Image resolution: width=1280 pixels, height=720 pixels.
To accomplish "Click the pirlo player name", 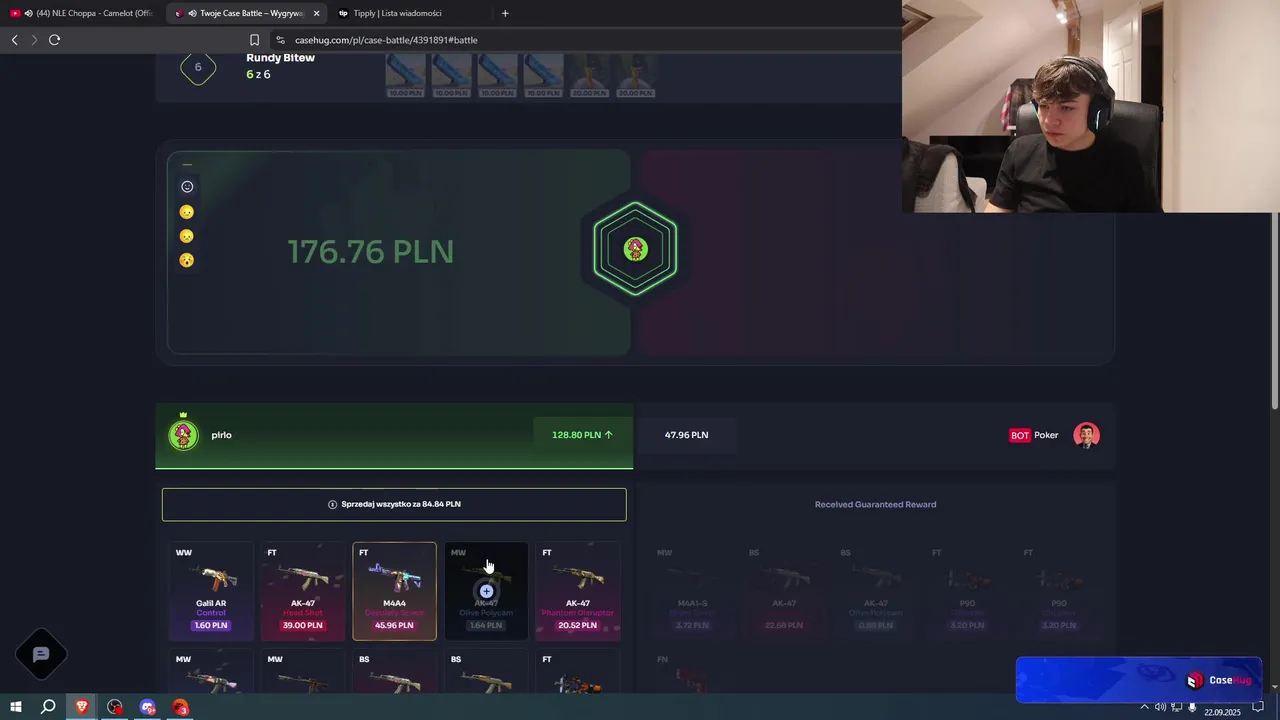I will pyautogui.click(x=222, y=435).
